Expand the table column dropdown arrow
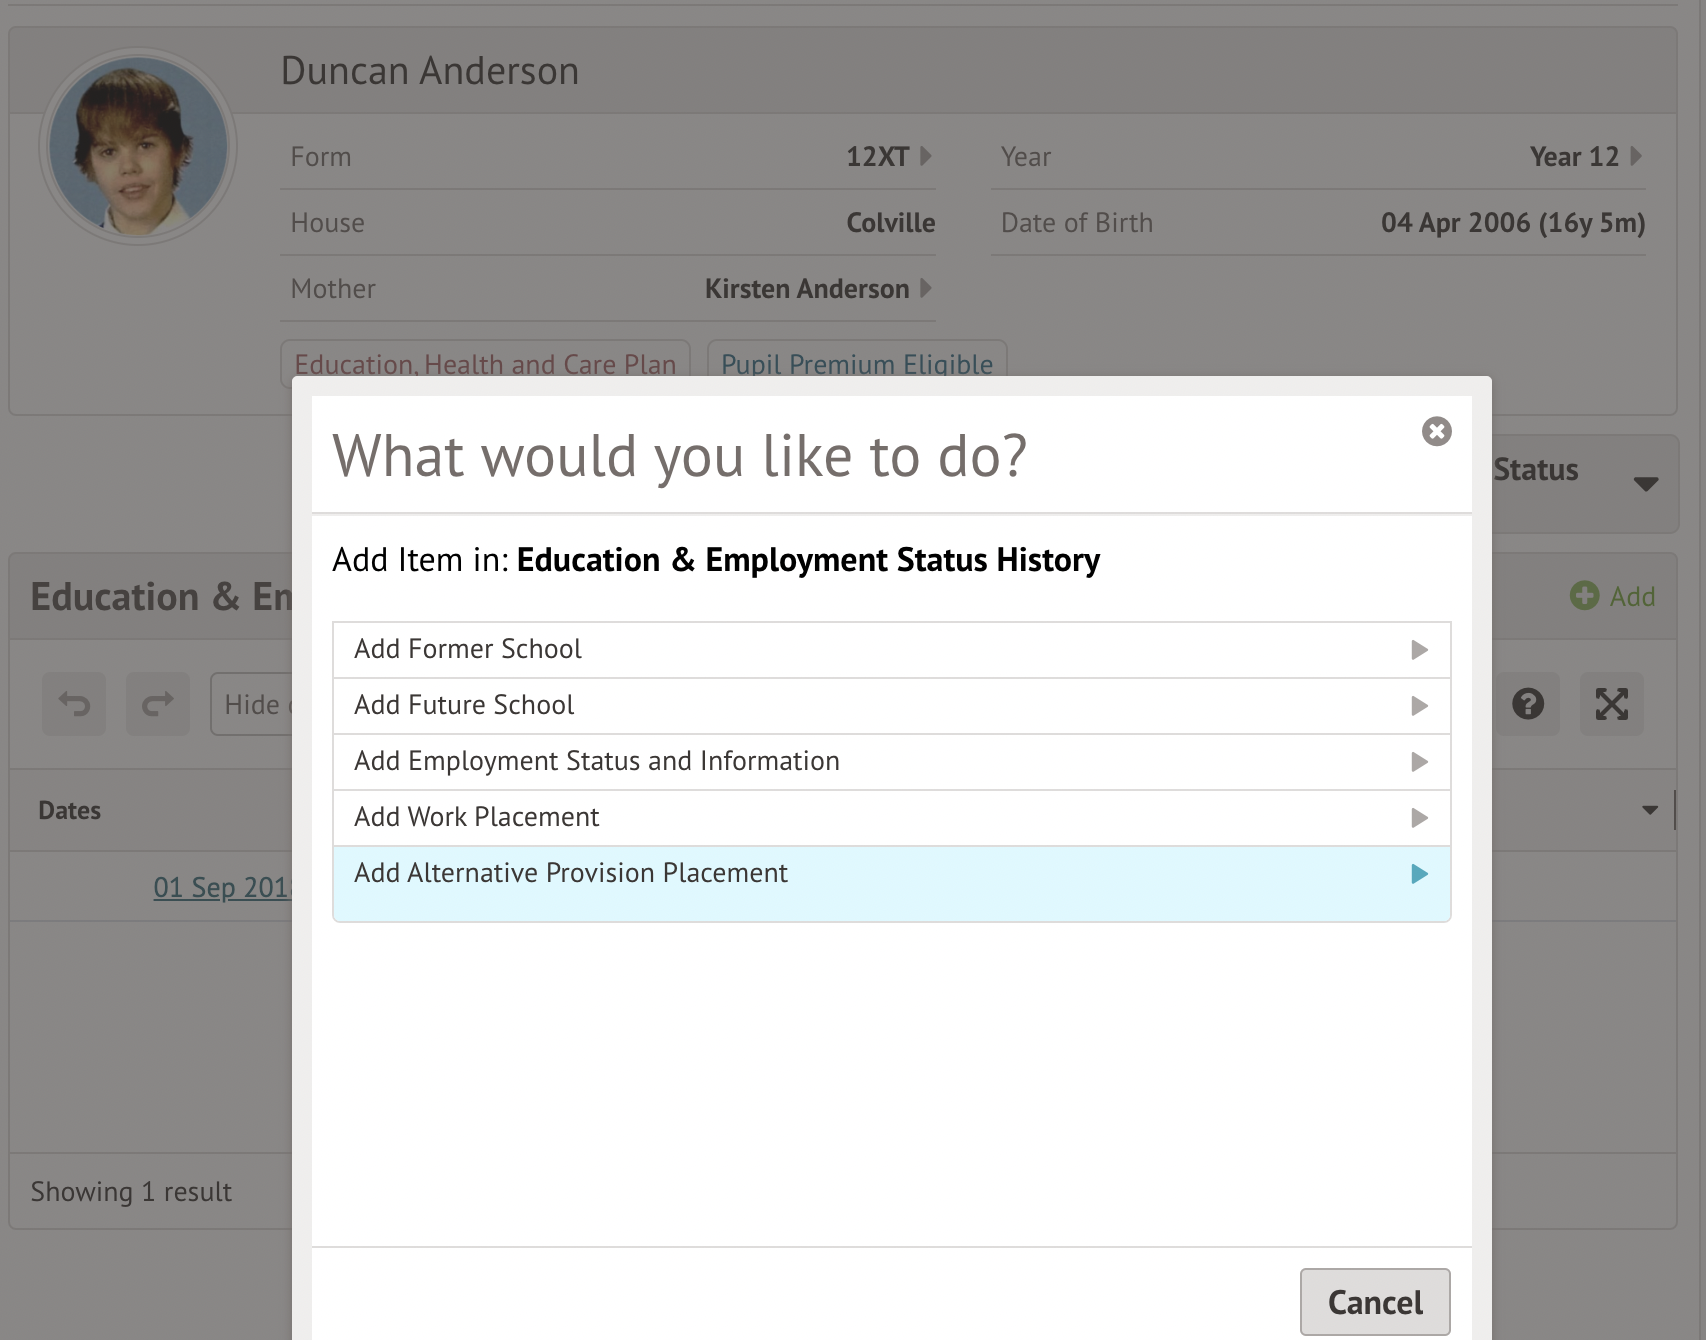Viewport: 1706px width, 1340px height. click(x=1650, y=810)
